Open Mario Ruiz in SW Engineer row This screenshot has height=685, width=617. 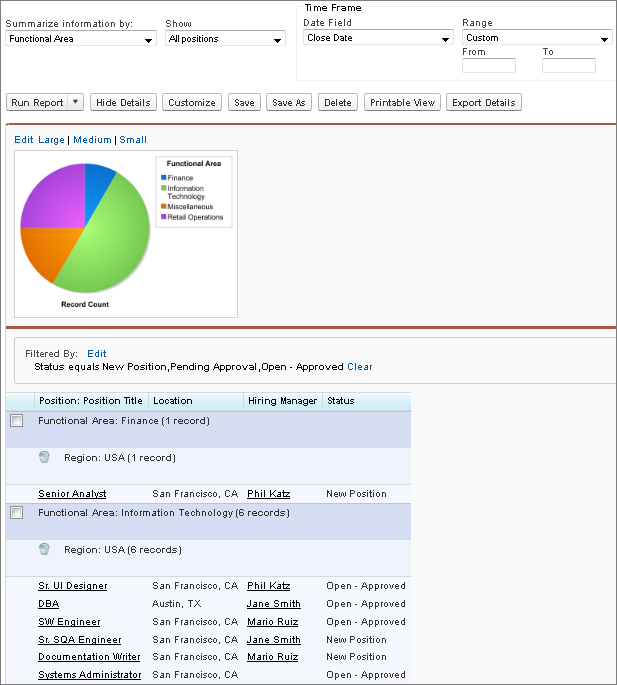(x=273, y=622)
